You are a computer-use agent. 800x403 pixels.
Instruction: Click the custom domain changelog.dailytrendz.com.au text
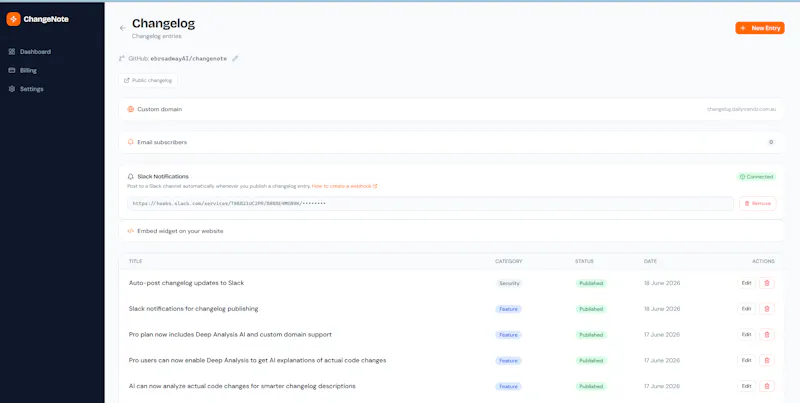click(741, 109)
